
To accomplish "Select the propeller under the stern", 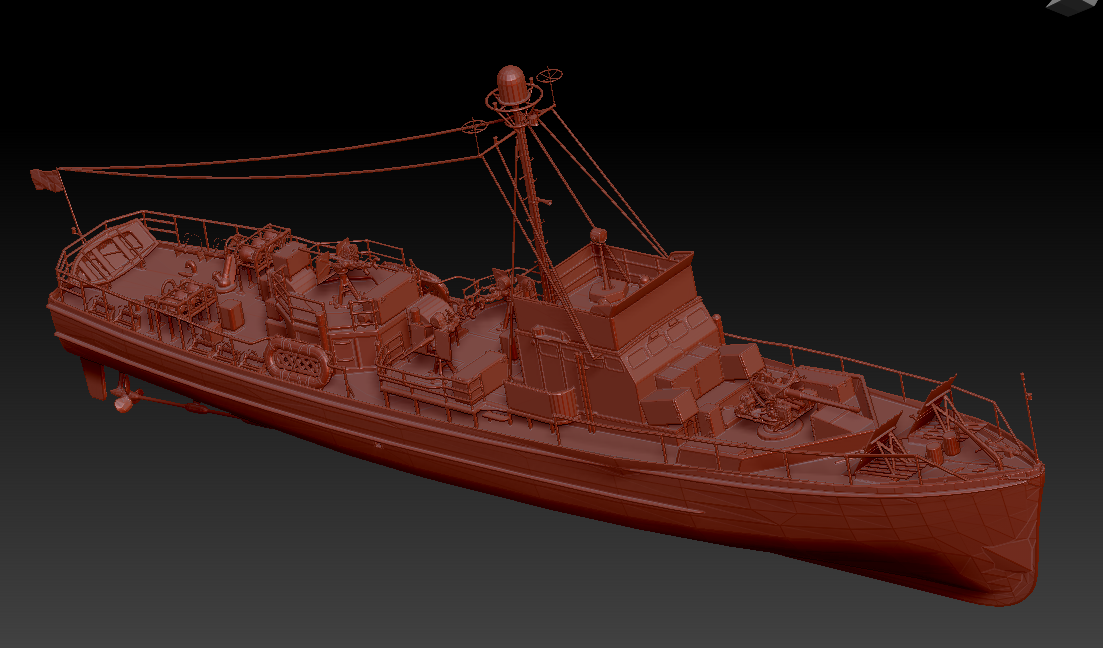I will (125, 400).
